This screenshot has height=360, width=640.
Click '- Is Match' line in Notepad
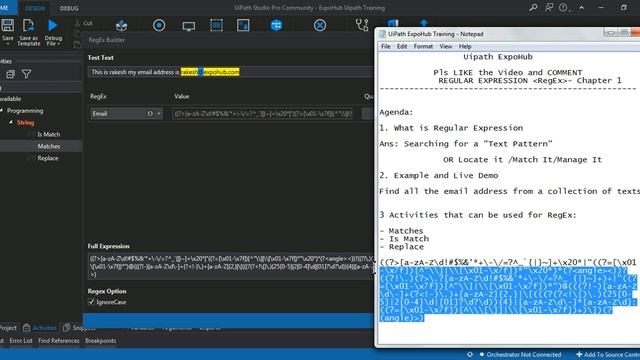point(404,239)
